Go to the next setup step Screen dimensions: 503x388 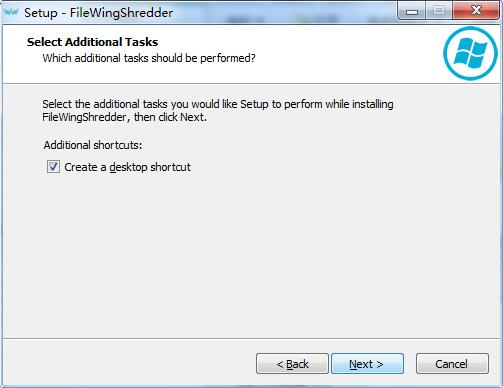click(x=367, y=364)
